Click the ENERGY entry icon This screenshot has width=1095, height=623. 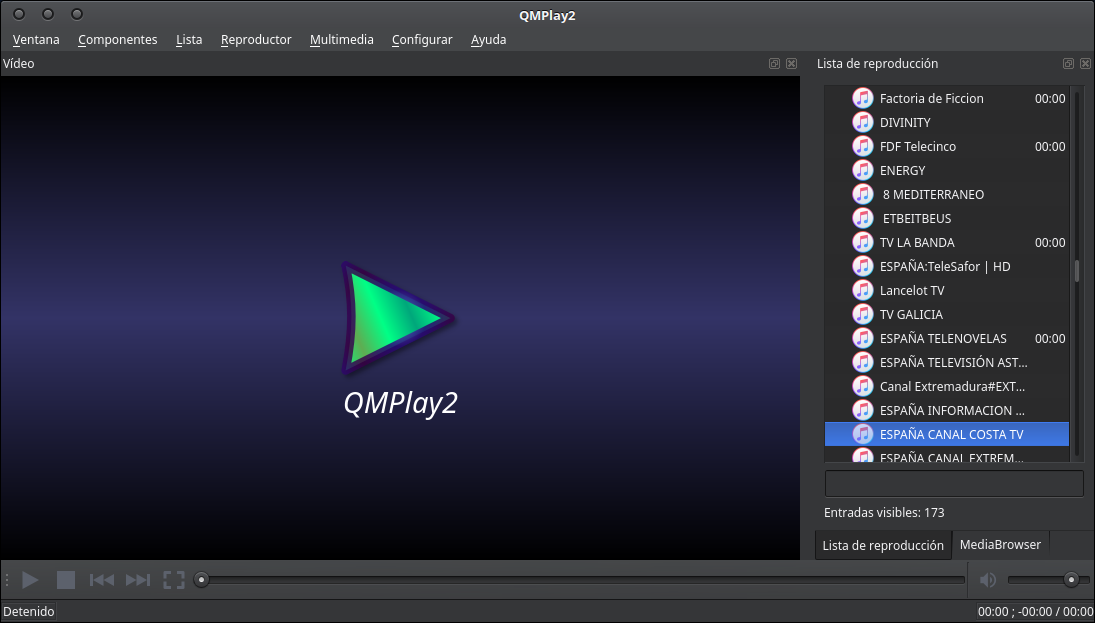(863, 170)
